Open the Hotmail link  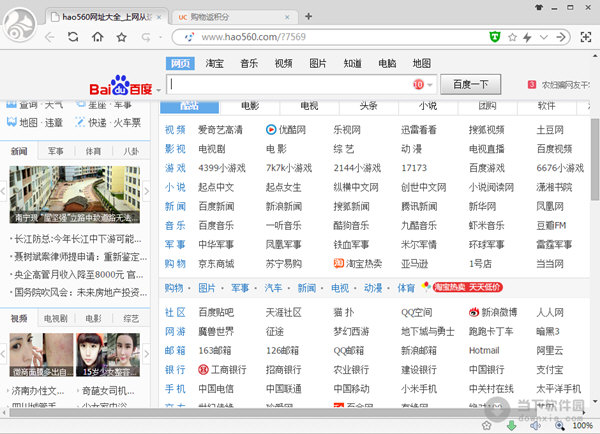pos(484,351)
